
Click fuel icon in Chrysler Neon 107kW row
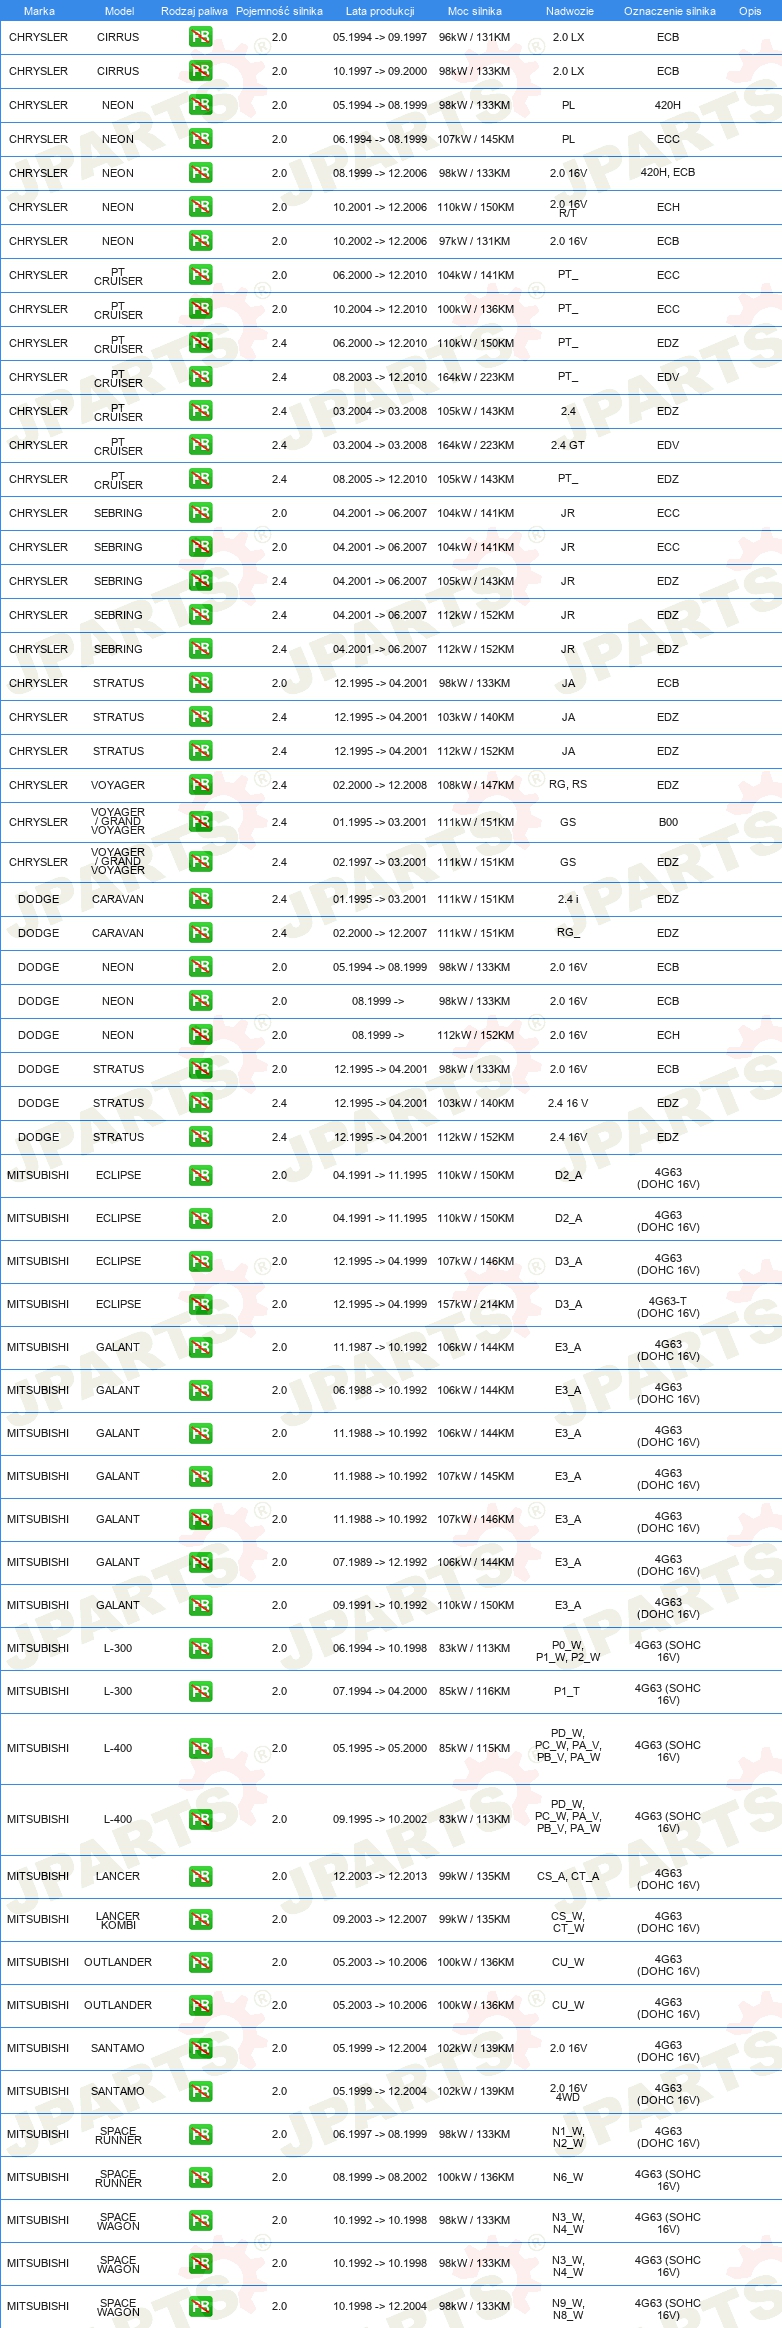pos(200,139)
